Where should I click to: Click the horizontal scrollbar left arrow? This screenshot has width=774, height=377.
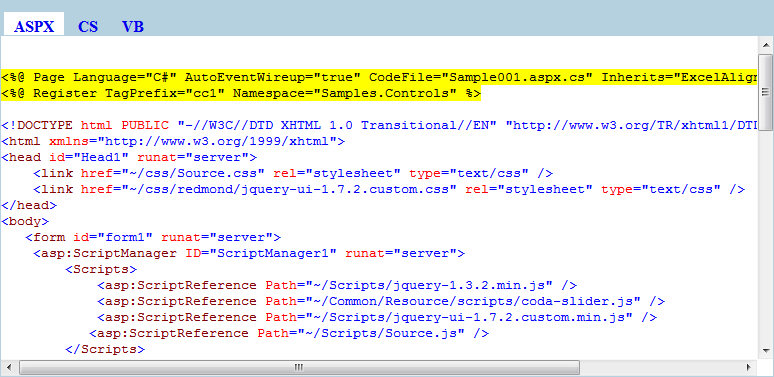point(9,367)
